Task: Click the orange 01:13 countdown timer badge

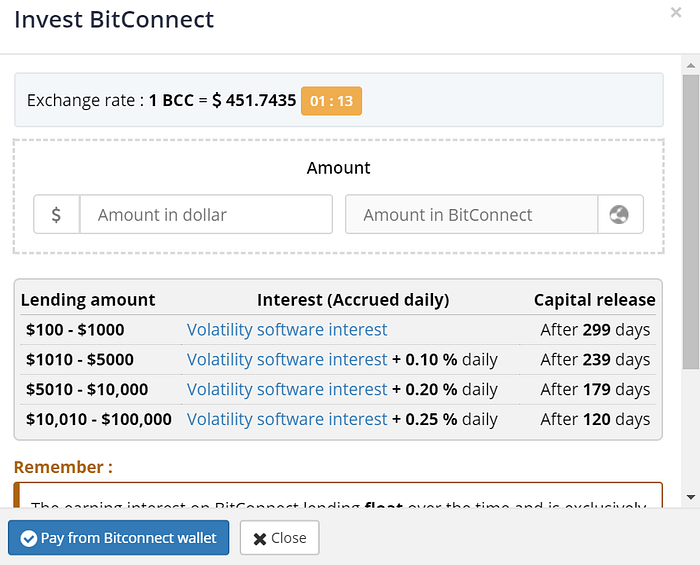Action: (331, 101)
